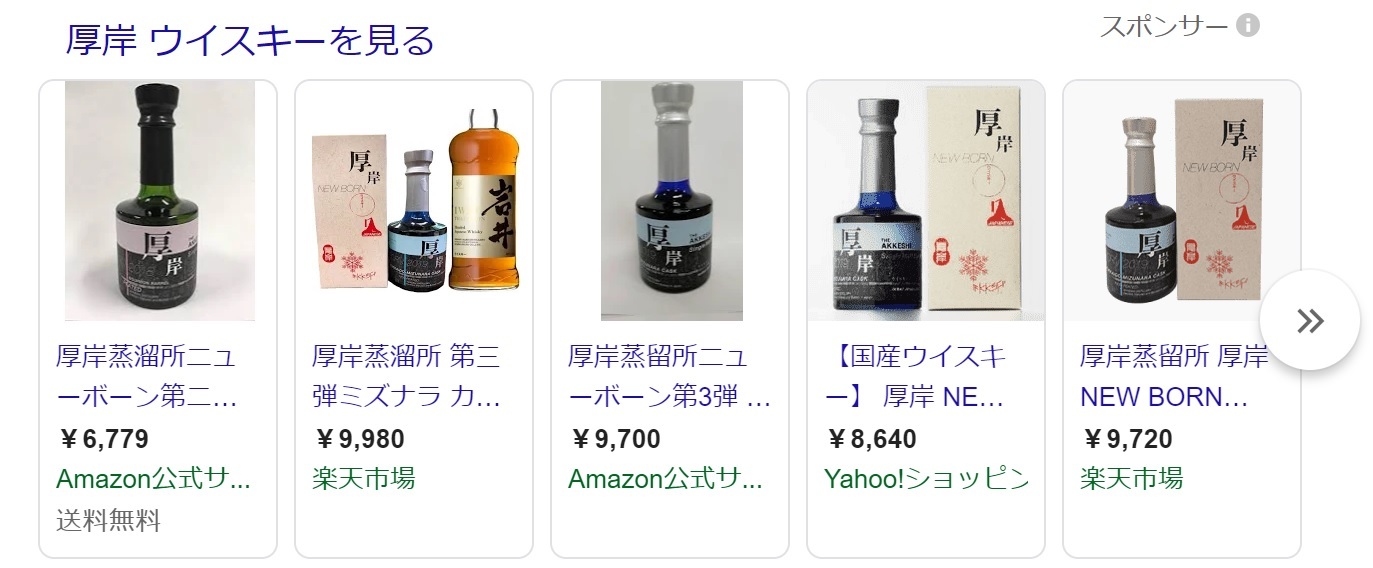Open 【国産ウイスキー】厚岸 NE... product title
1373x568 pixels.
point(916,376)
